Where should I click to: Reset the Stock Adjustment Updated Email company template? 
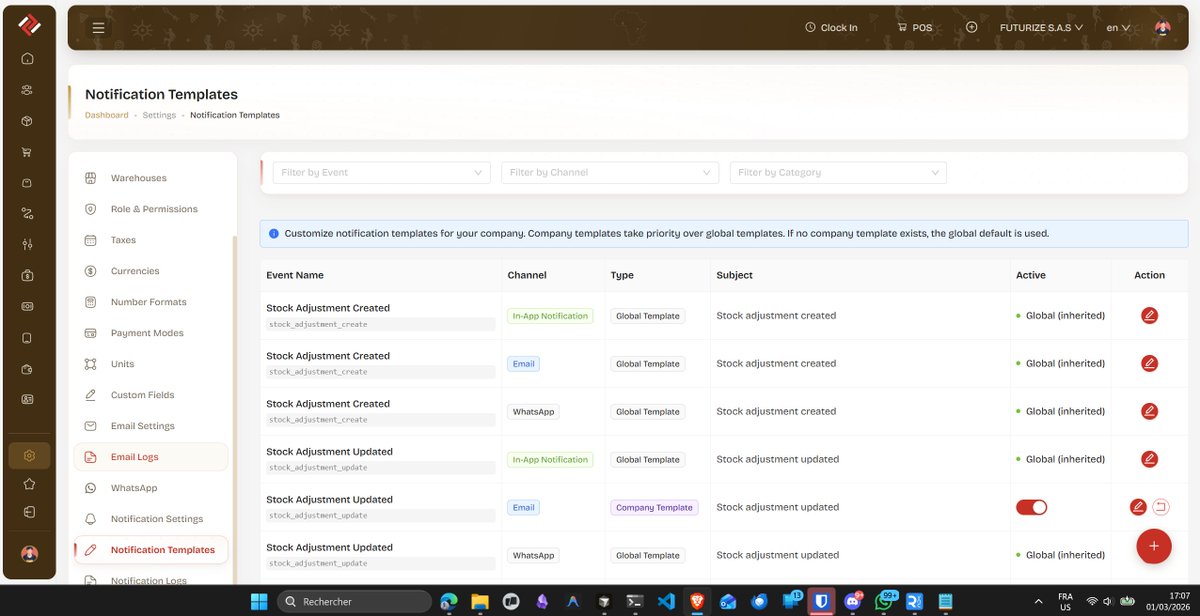[x=1160, y=507]
